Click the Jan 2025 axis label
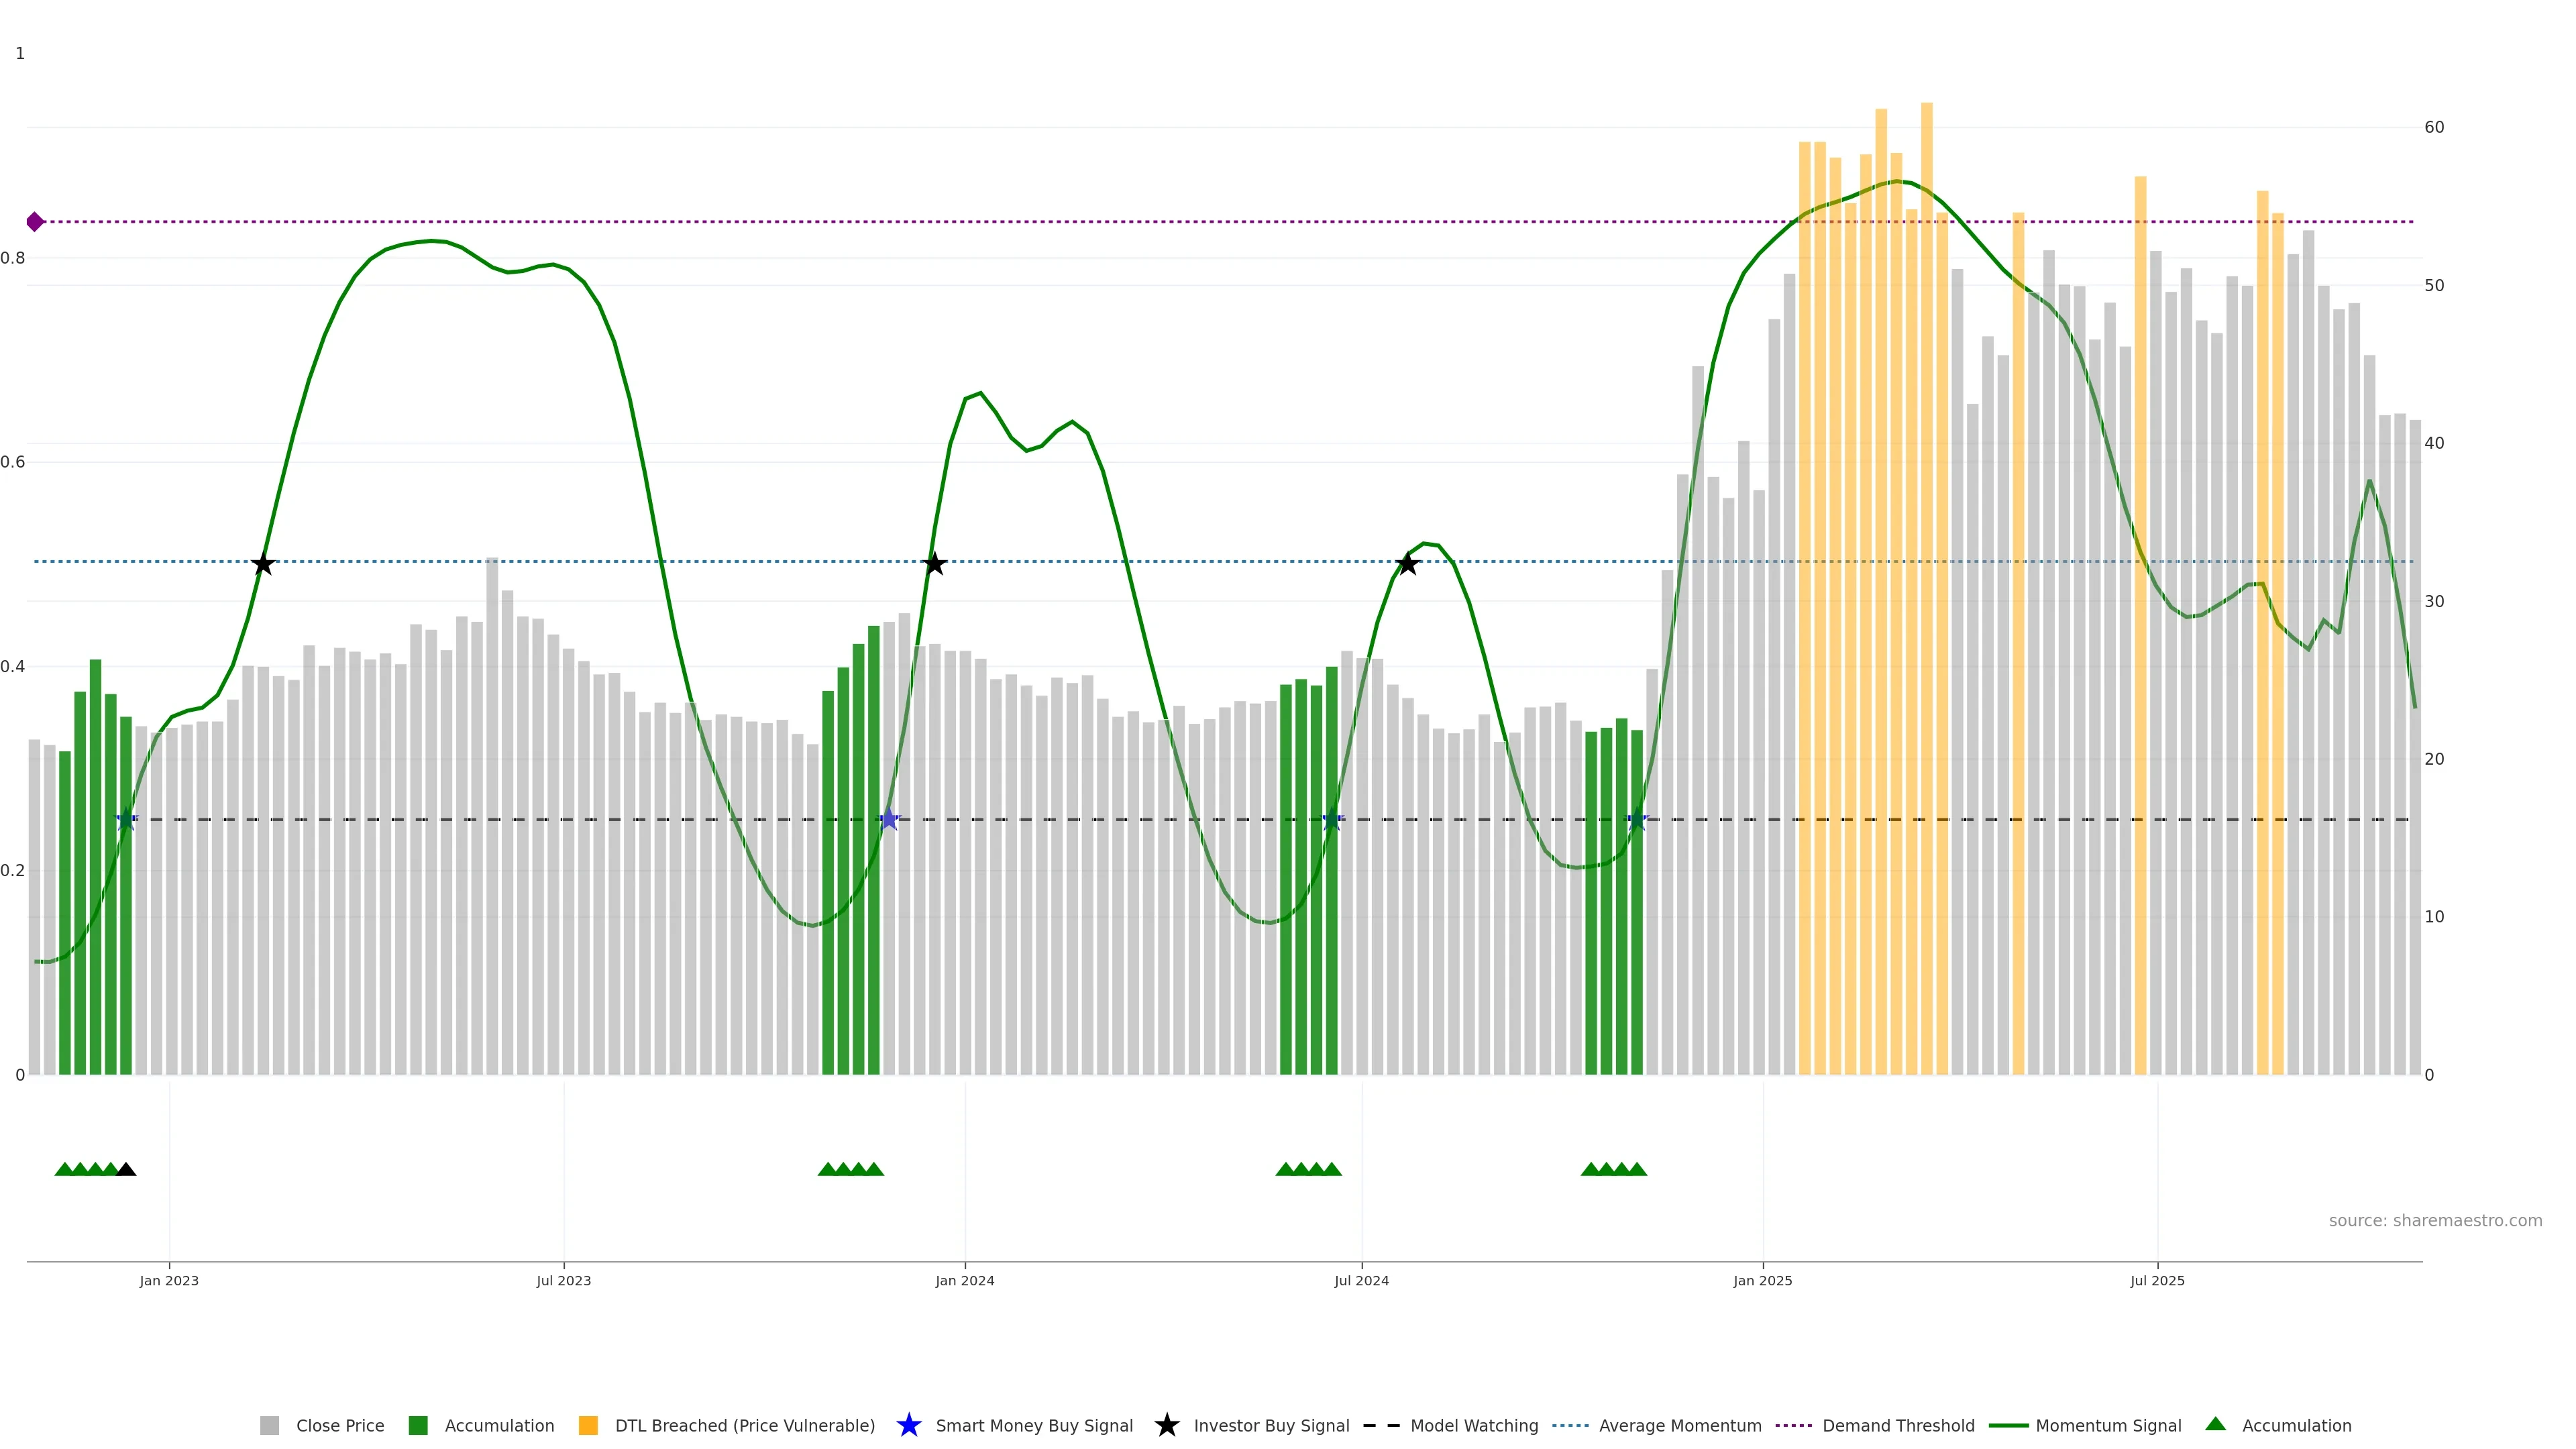This screenshot has width=2576, height=1449. (1762, 1281)
